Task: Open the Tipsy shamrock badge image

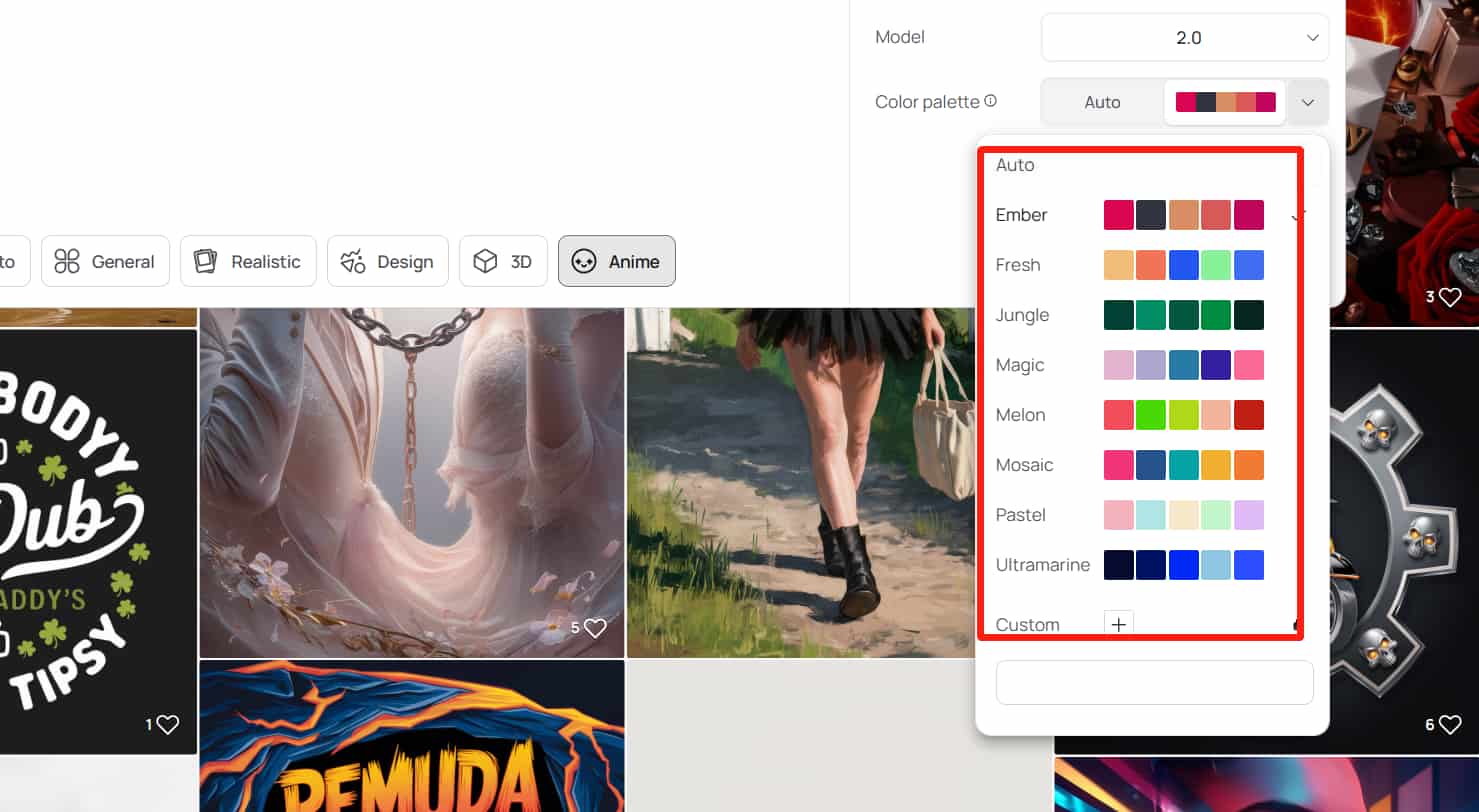Action: (98, 541)
